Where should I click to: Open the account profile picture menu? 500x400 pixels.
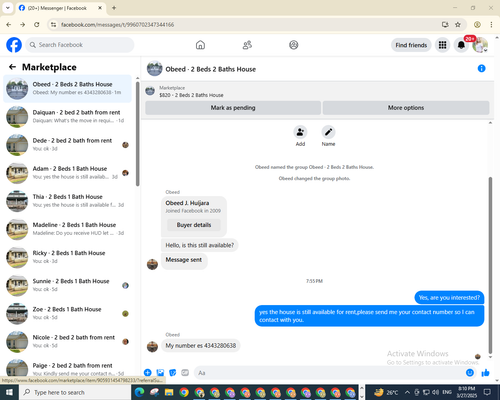click(480, 45)
